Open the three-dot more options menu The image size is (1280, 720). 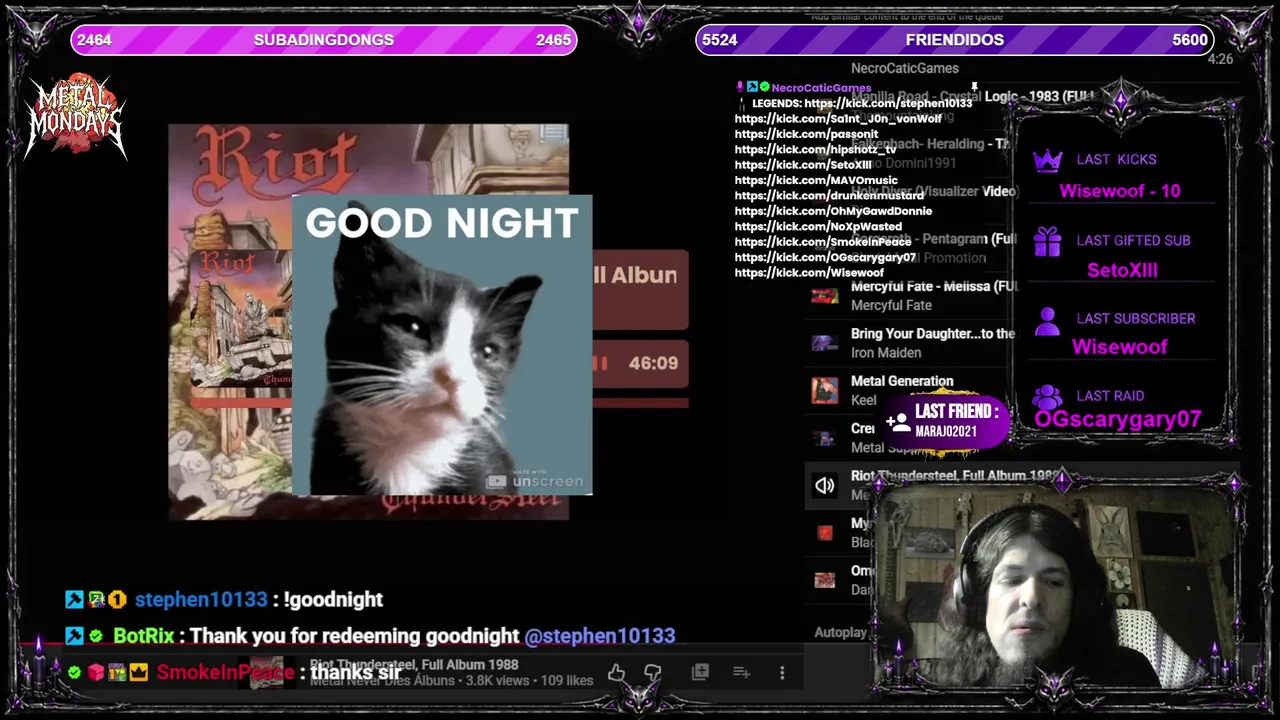(782, 673)
